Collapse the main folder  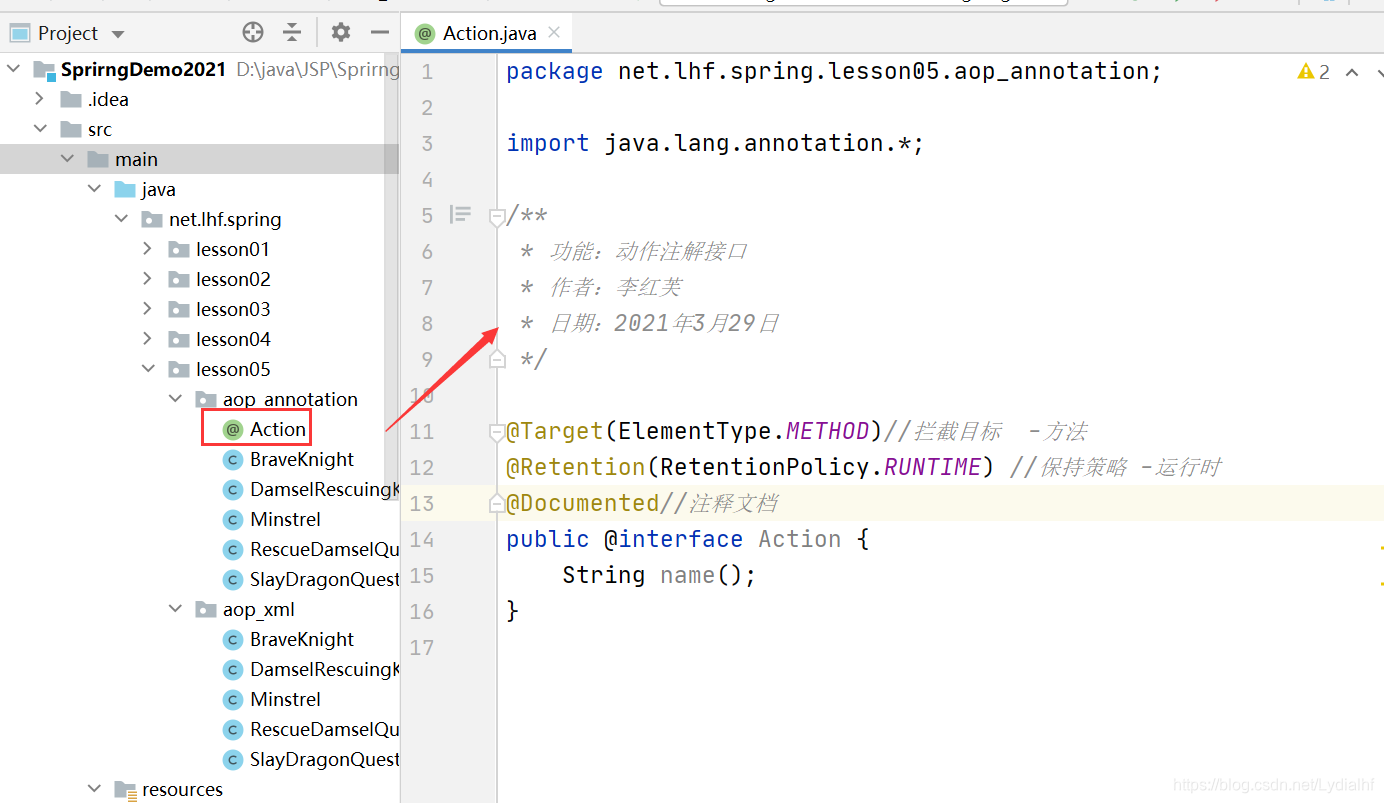pos(67,159)
